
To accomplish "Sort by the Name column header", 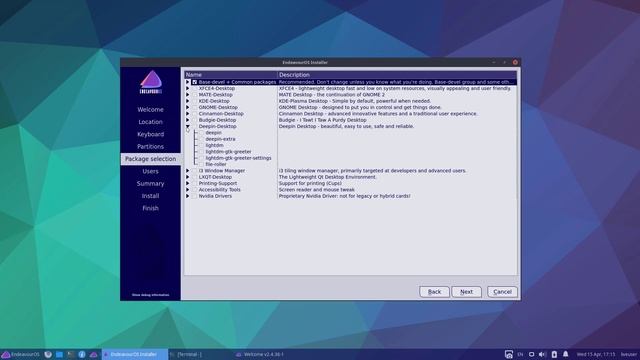I will [x=231, y=75].
